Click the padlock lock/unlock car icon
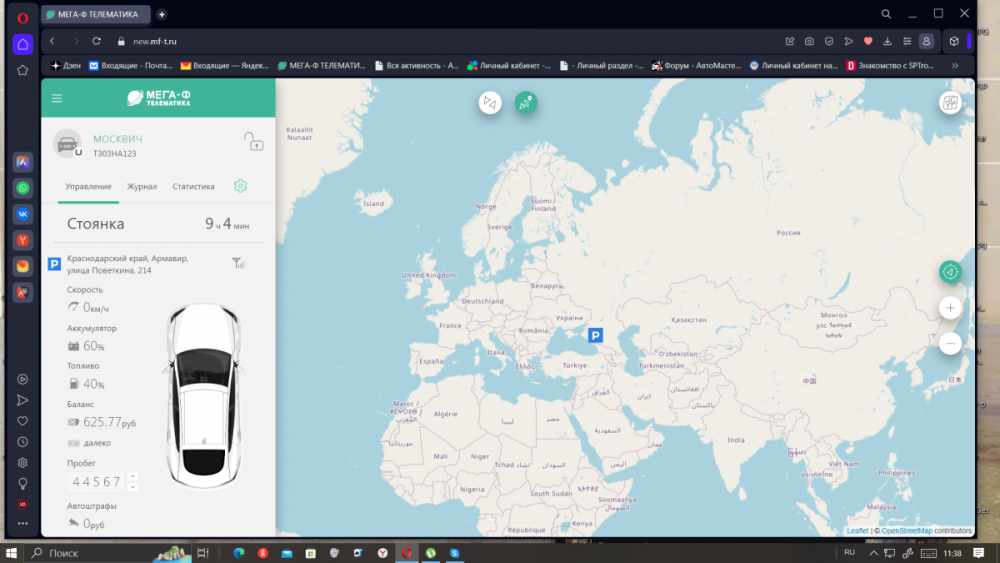 (x=254, y=142)
